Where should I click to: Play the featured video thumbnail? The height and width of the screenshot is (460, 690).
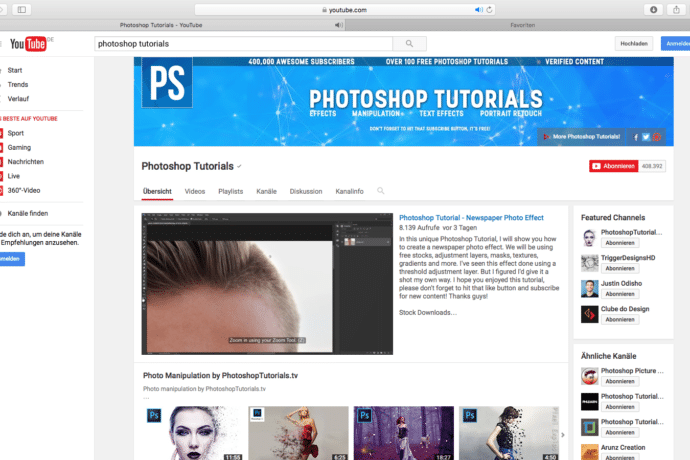pyautogui.click(x=267, y=284)
